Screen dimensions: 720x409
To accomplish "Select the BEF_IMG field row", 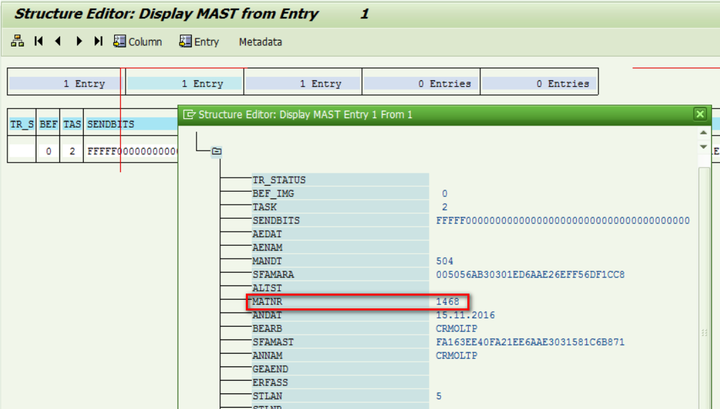I will point(340,194).
